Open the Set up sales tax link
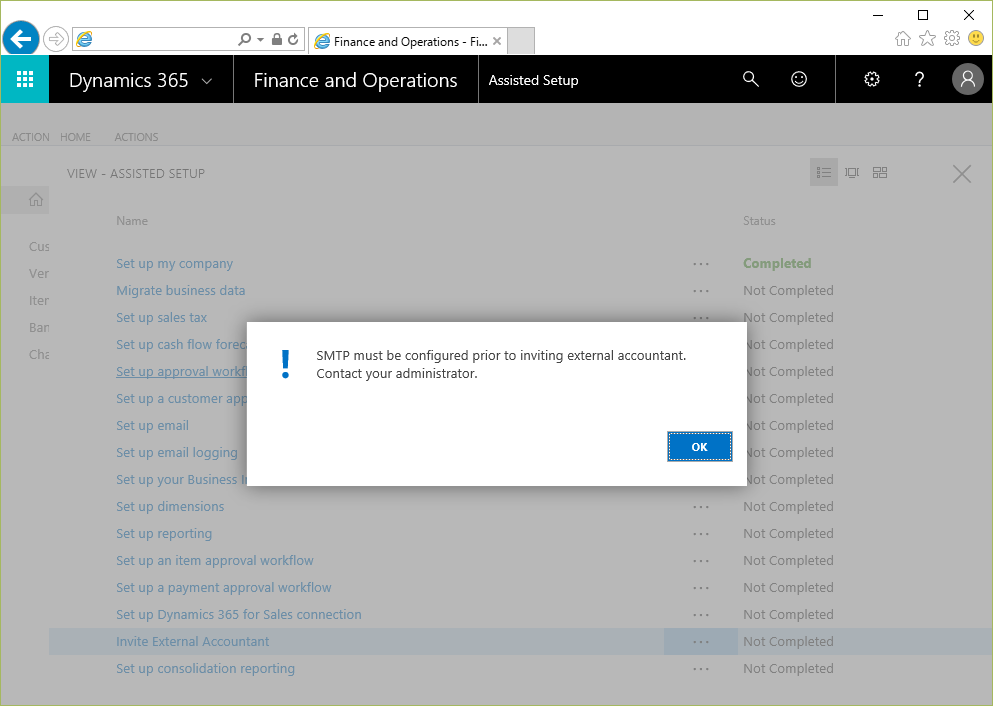Image resolution: width=993 pixels, height=706 pixels. pos(161,318)
